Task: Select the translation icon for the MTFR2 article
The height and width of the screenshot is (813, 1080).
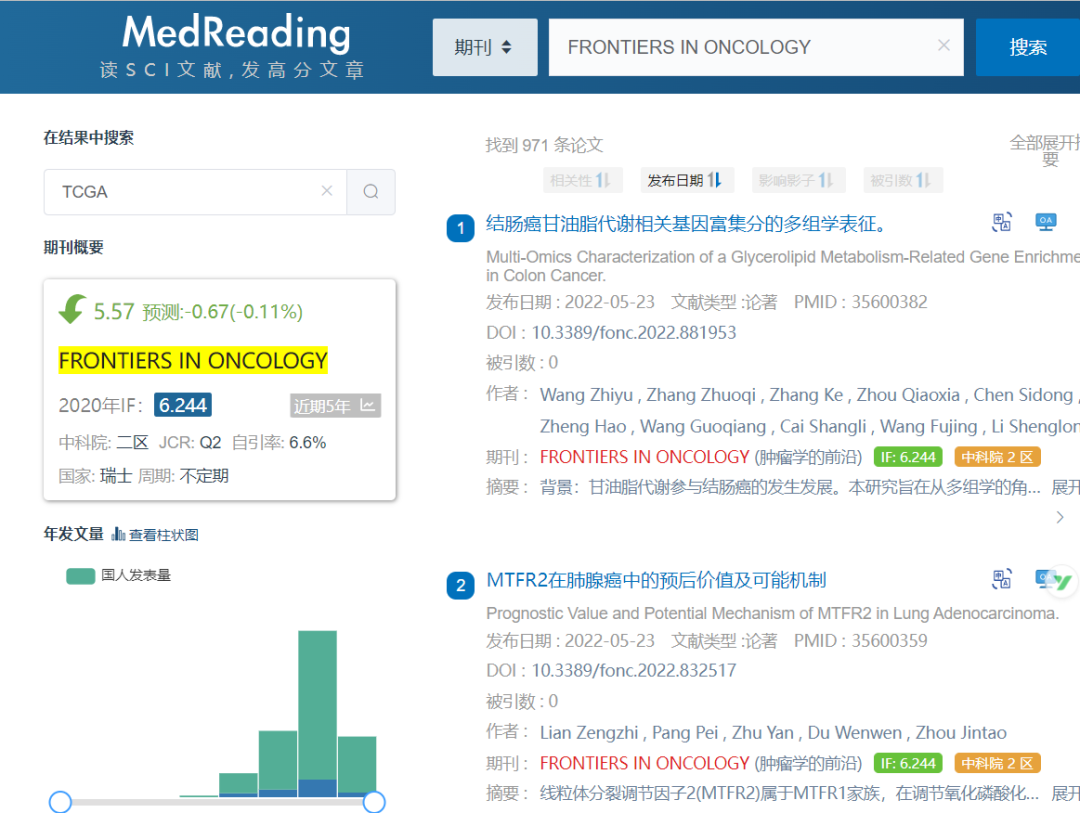Action: (x=1001, y=579)
